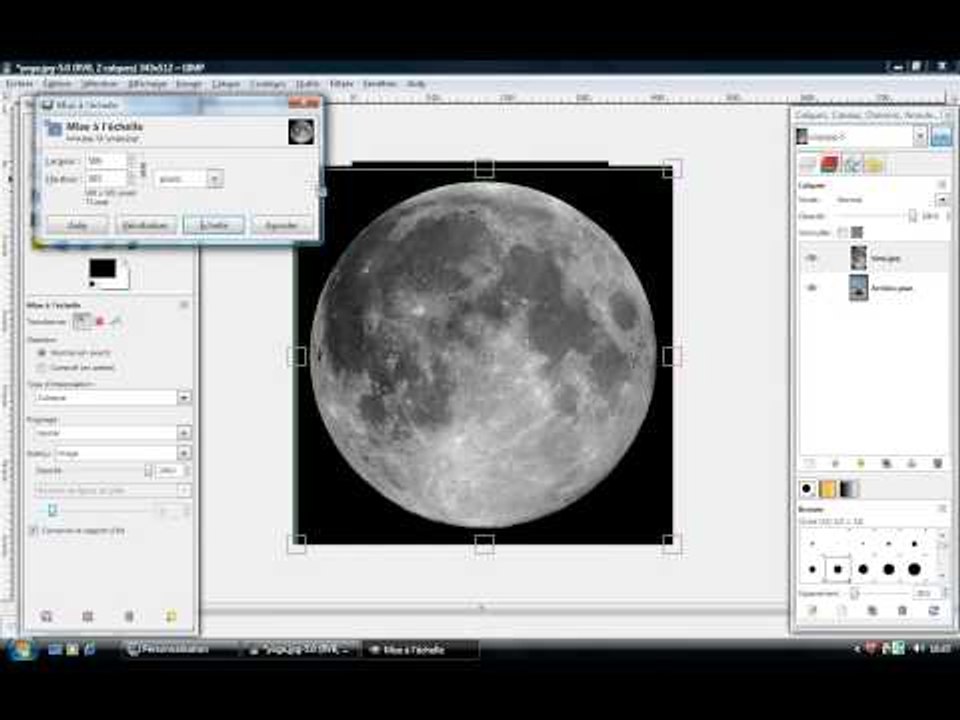Click the Réinitialiser button in scale dialog
The height and width of the screenshot is (720, 960).
145,225
